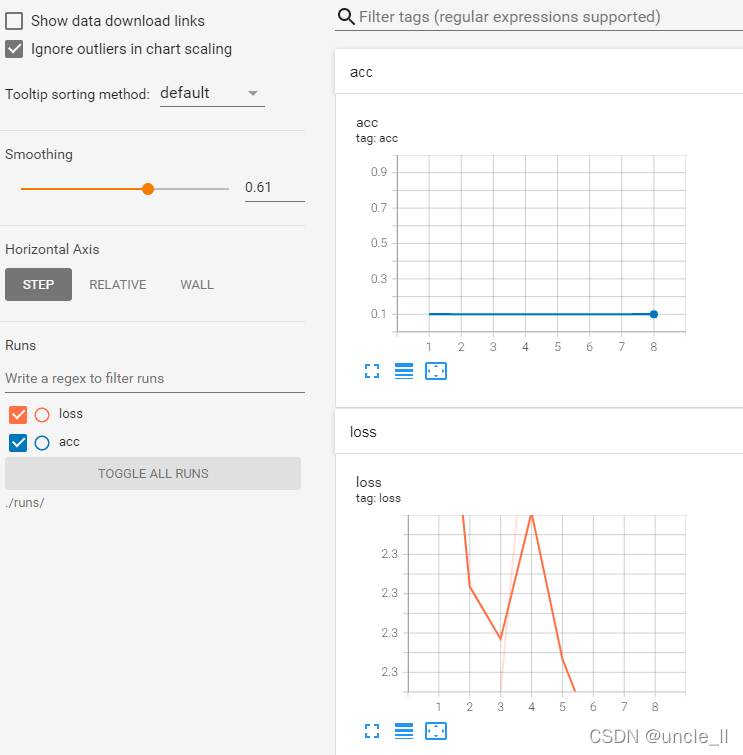Click the loss run name text
The image size is (743, 755).
[x=71, y=414]
